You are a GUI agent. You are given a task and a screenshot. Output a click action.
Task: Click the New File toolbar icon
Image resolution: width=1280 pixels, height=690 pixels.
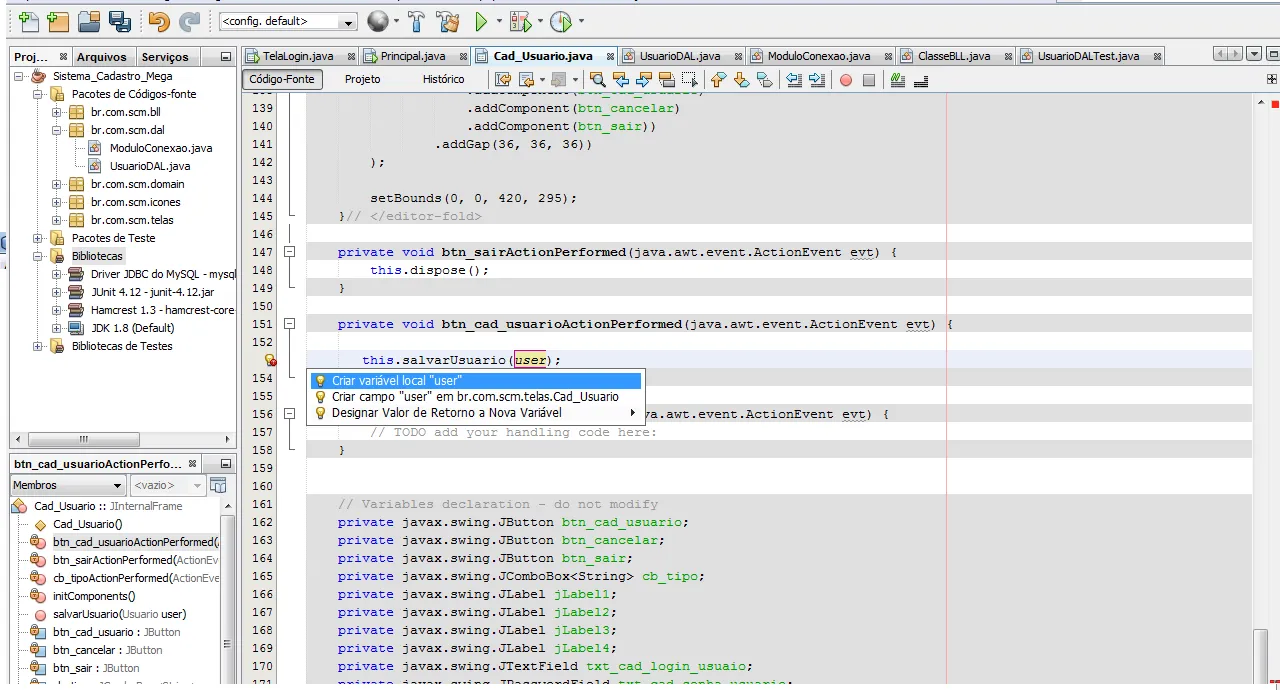28,21
